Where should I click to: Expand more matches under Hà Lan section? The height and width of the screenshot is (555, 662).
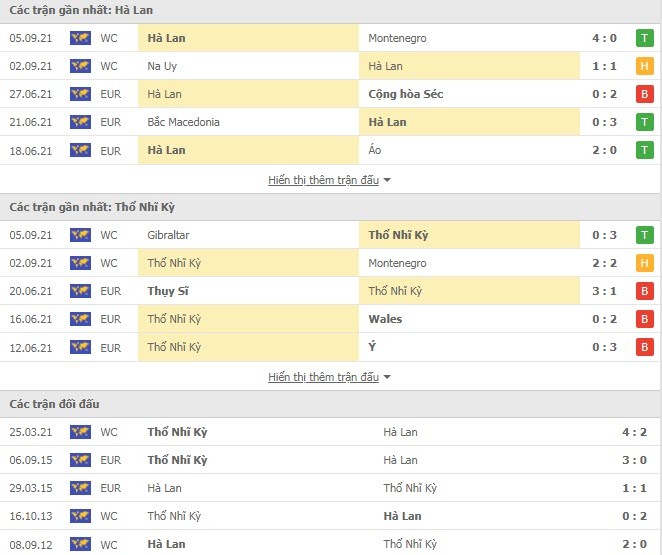(324, 180)
